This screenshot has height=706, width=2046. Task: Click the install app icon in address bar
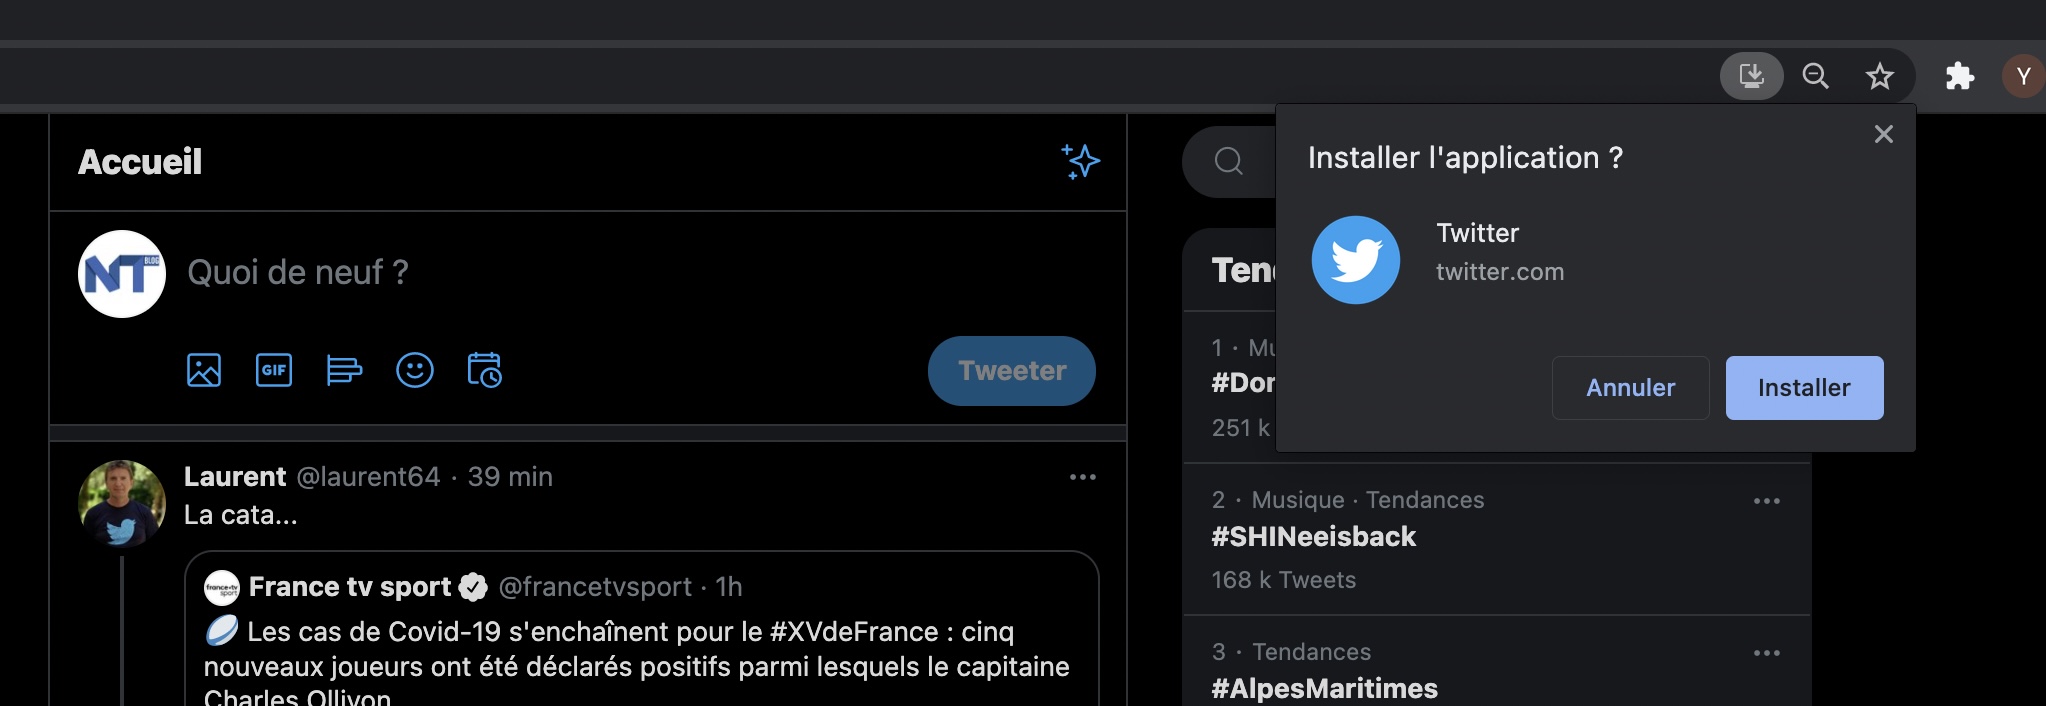coord(1751,76)
